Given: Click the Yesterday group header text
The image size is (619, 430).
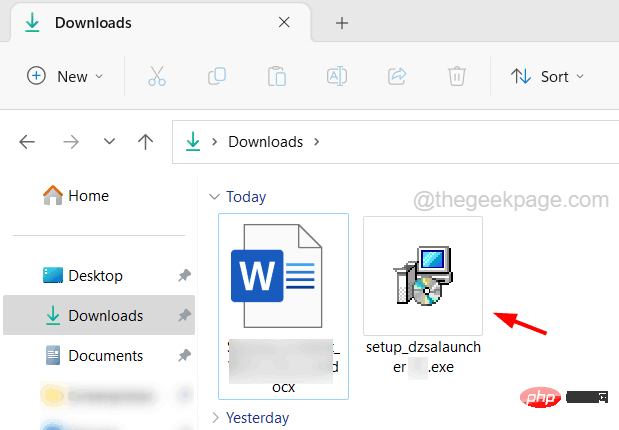Looking at the screenshot, I should point(257,418).
